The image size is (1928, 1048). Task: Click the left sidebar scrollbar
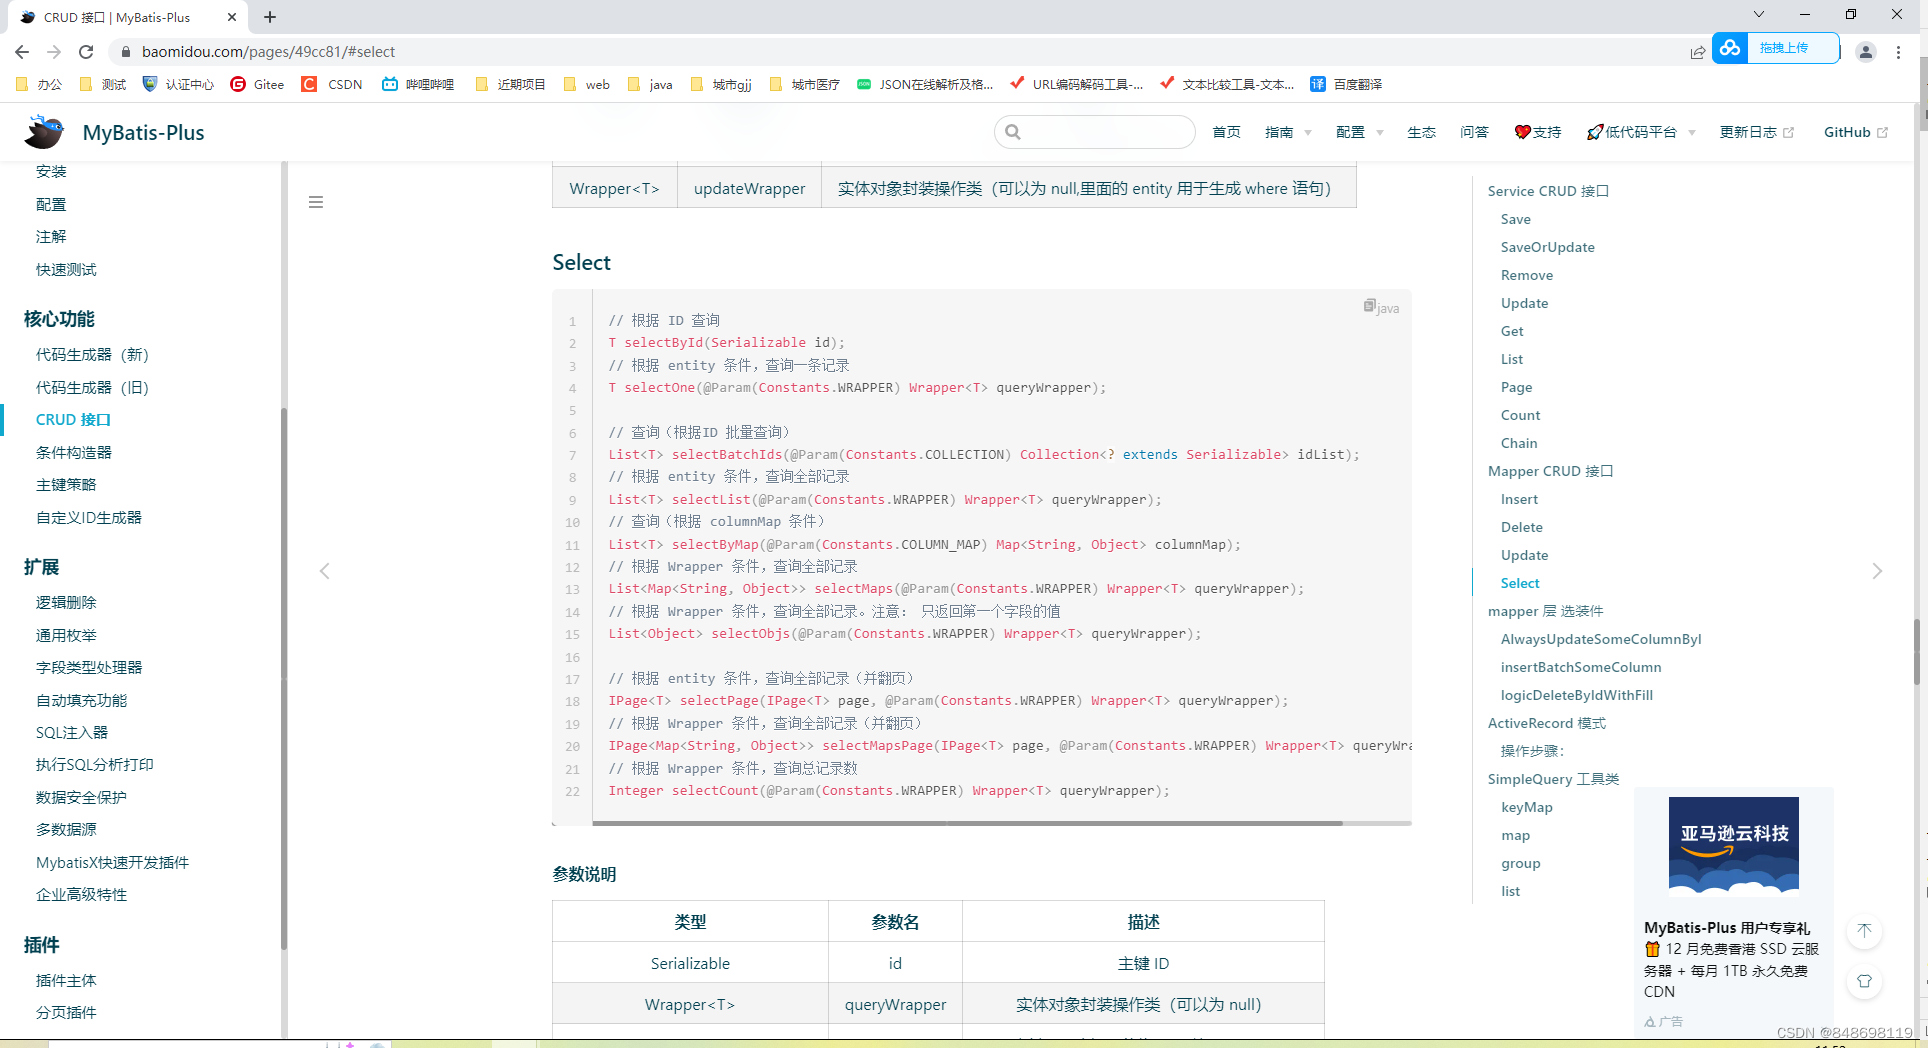[x=284, y=678]
